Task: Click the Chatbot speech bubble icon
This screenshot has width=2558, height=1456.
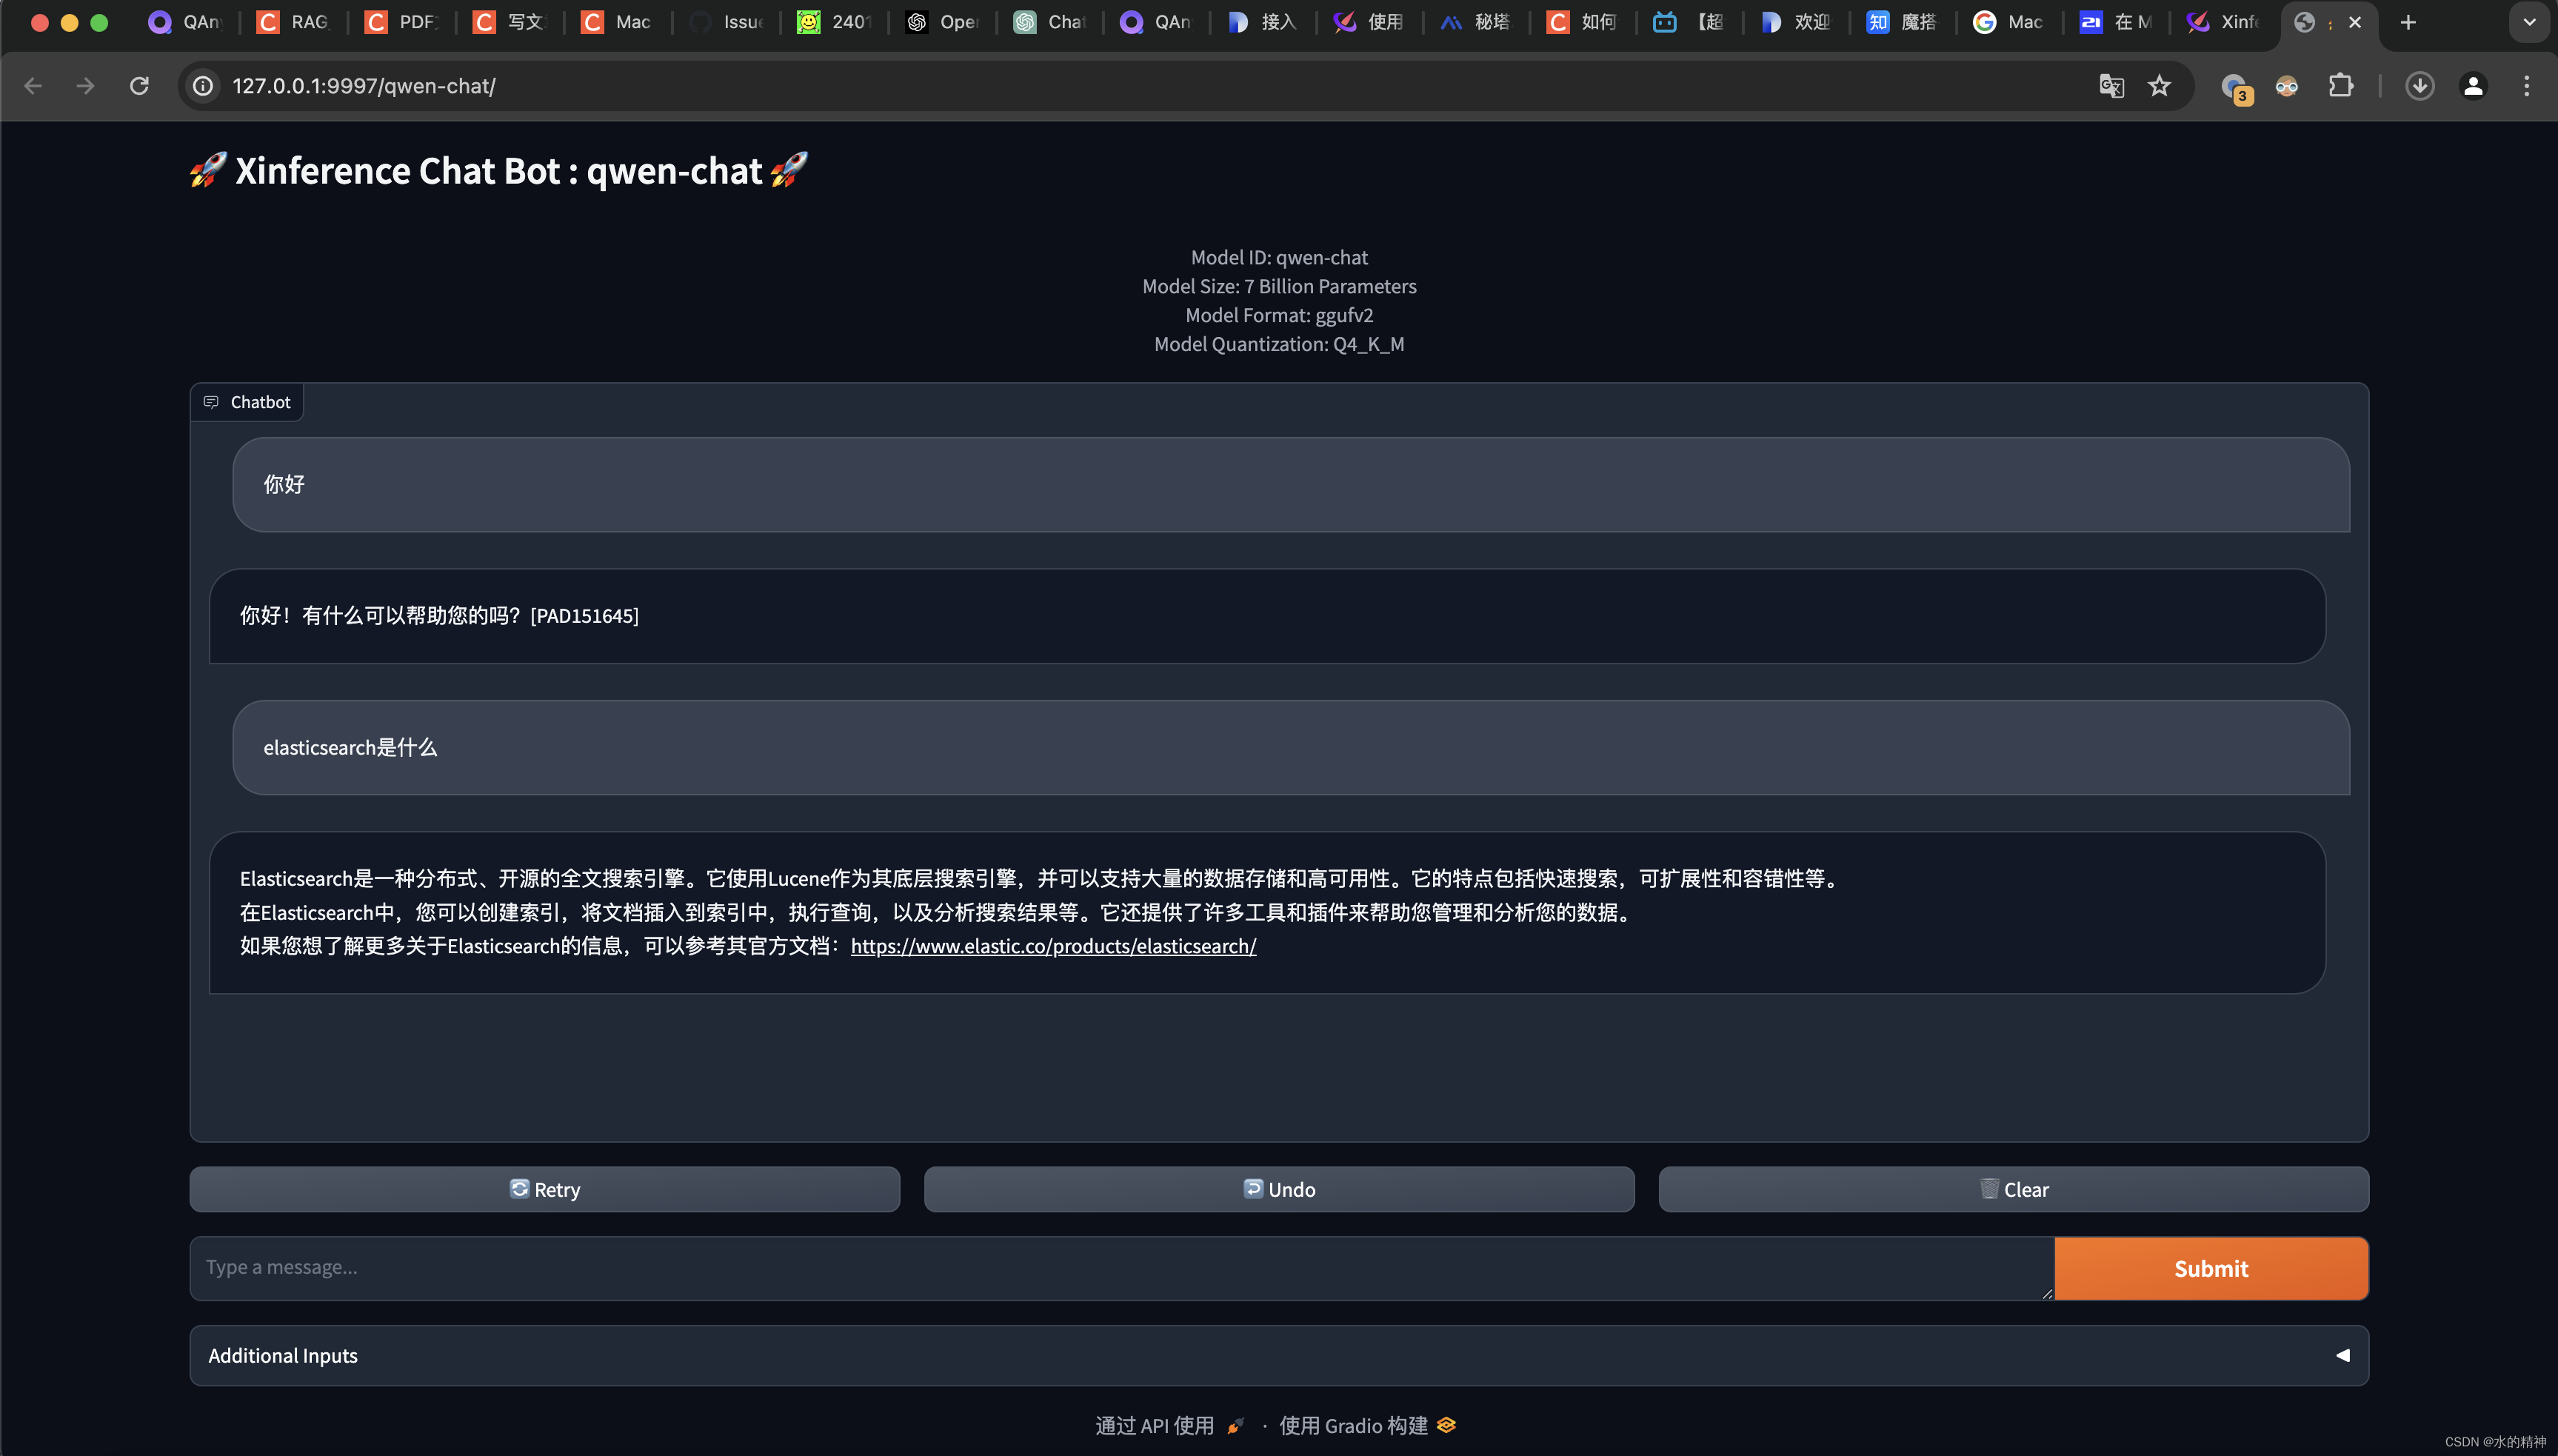Action: pyautogui.click(x=212, y=402)
